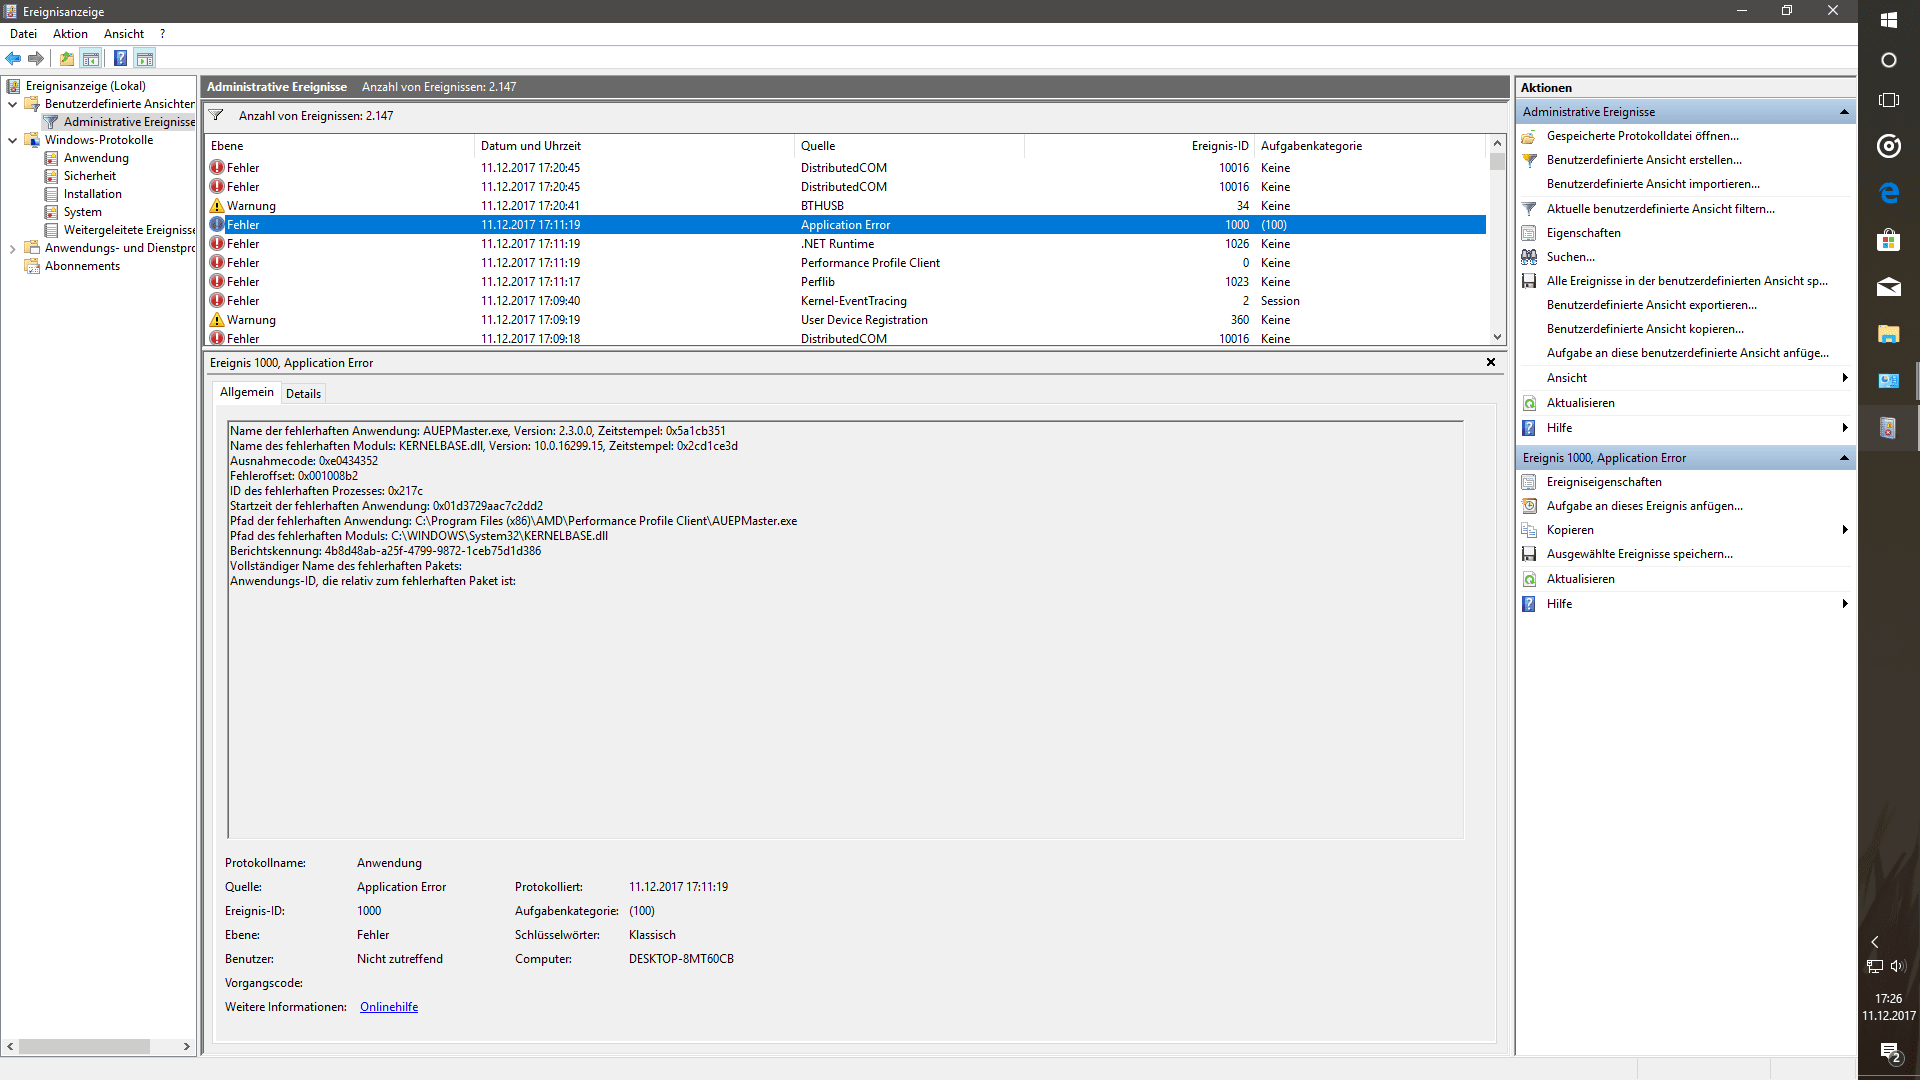Click the up-one-level folder toolbar icon
Screen dimensions: 1920x1080
point(66,58)
